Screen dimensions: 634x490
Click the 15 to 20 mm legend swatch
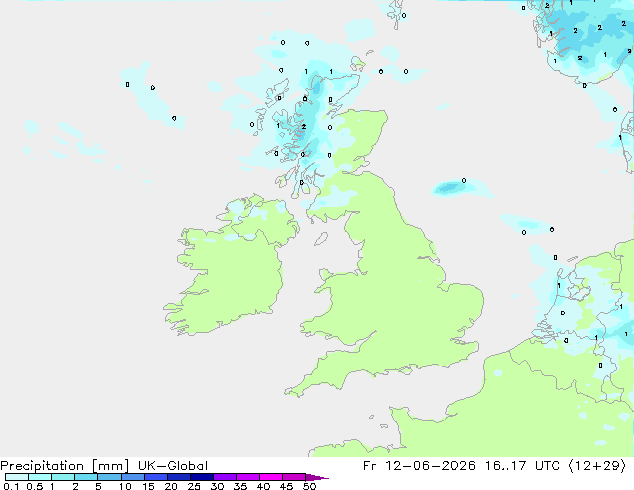click(x=155, y=477)
